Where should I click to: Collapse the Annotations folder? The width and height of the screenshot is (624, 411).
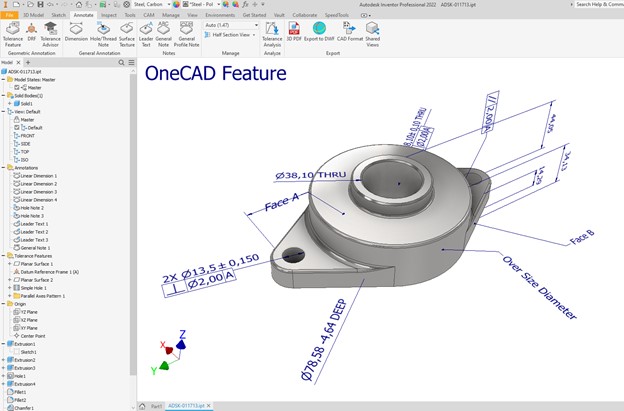(3, 168)
